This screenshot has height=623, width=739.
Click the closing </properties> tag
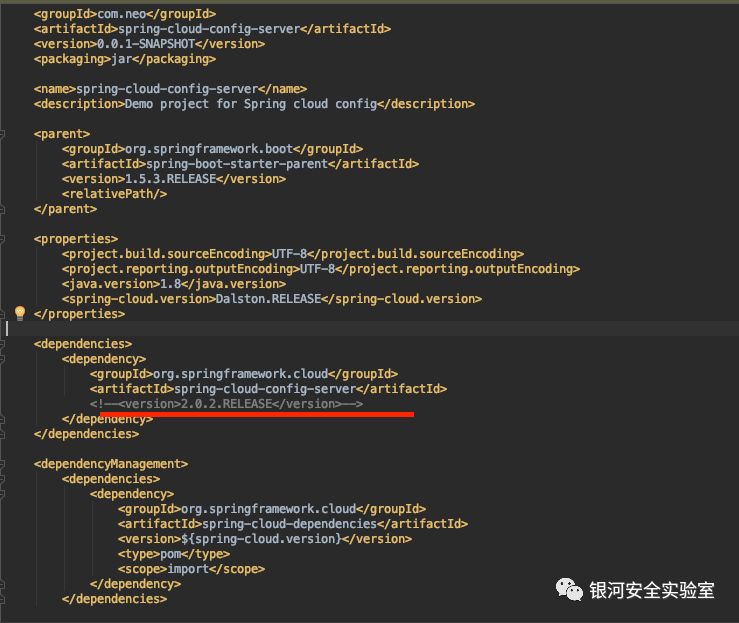coord(79,314)
